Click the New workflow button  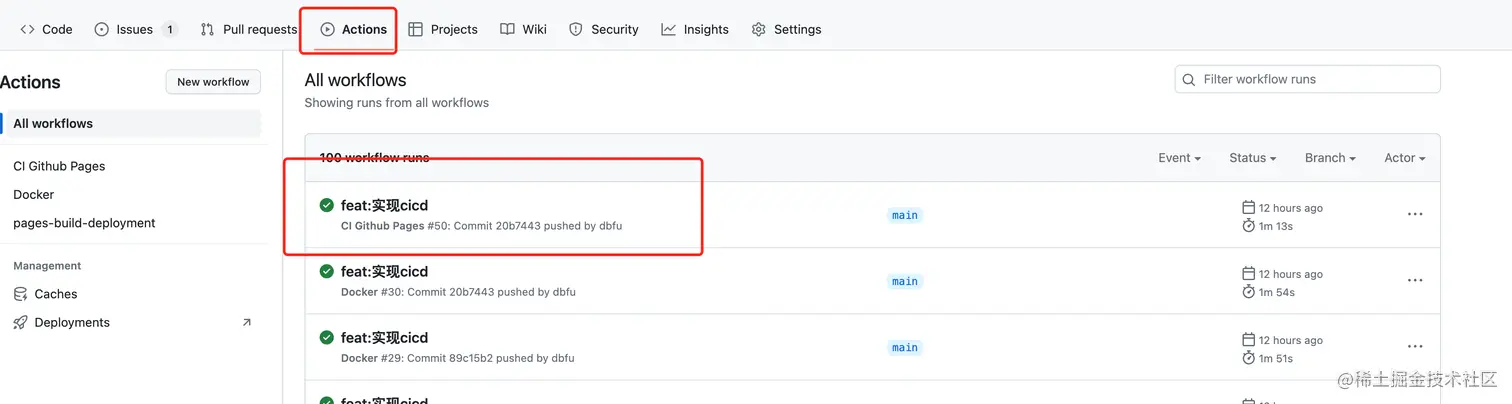click(x=213, y=82)
